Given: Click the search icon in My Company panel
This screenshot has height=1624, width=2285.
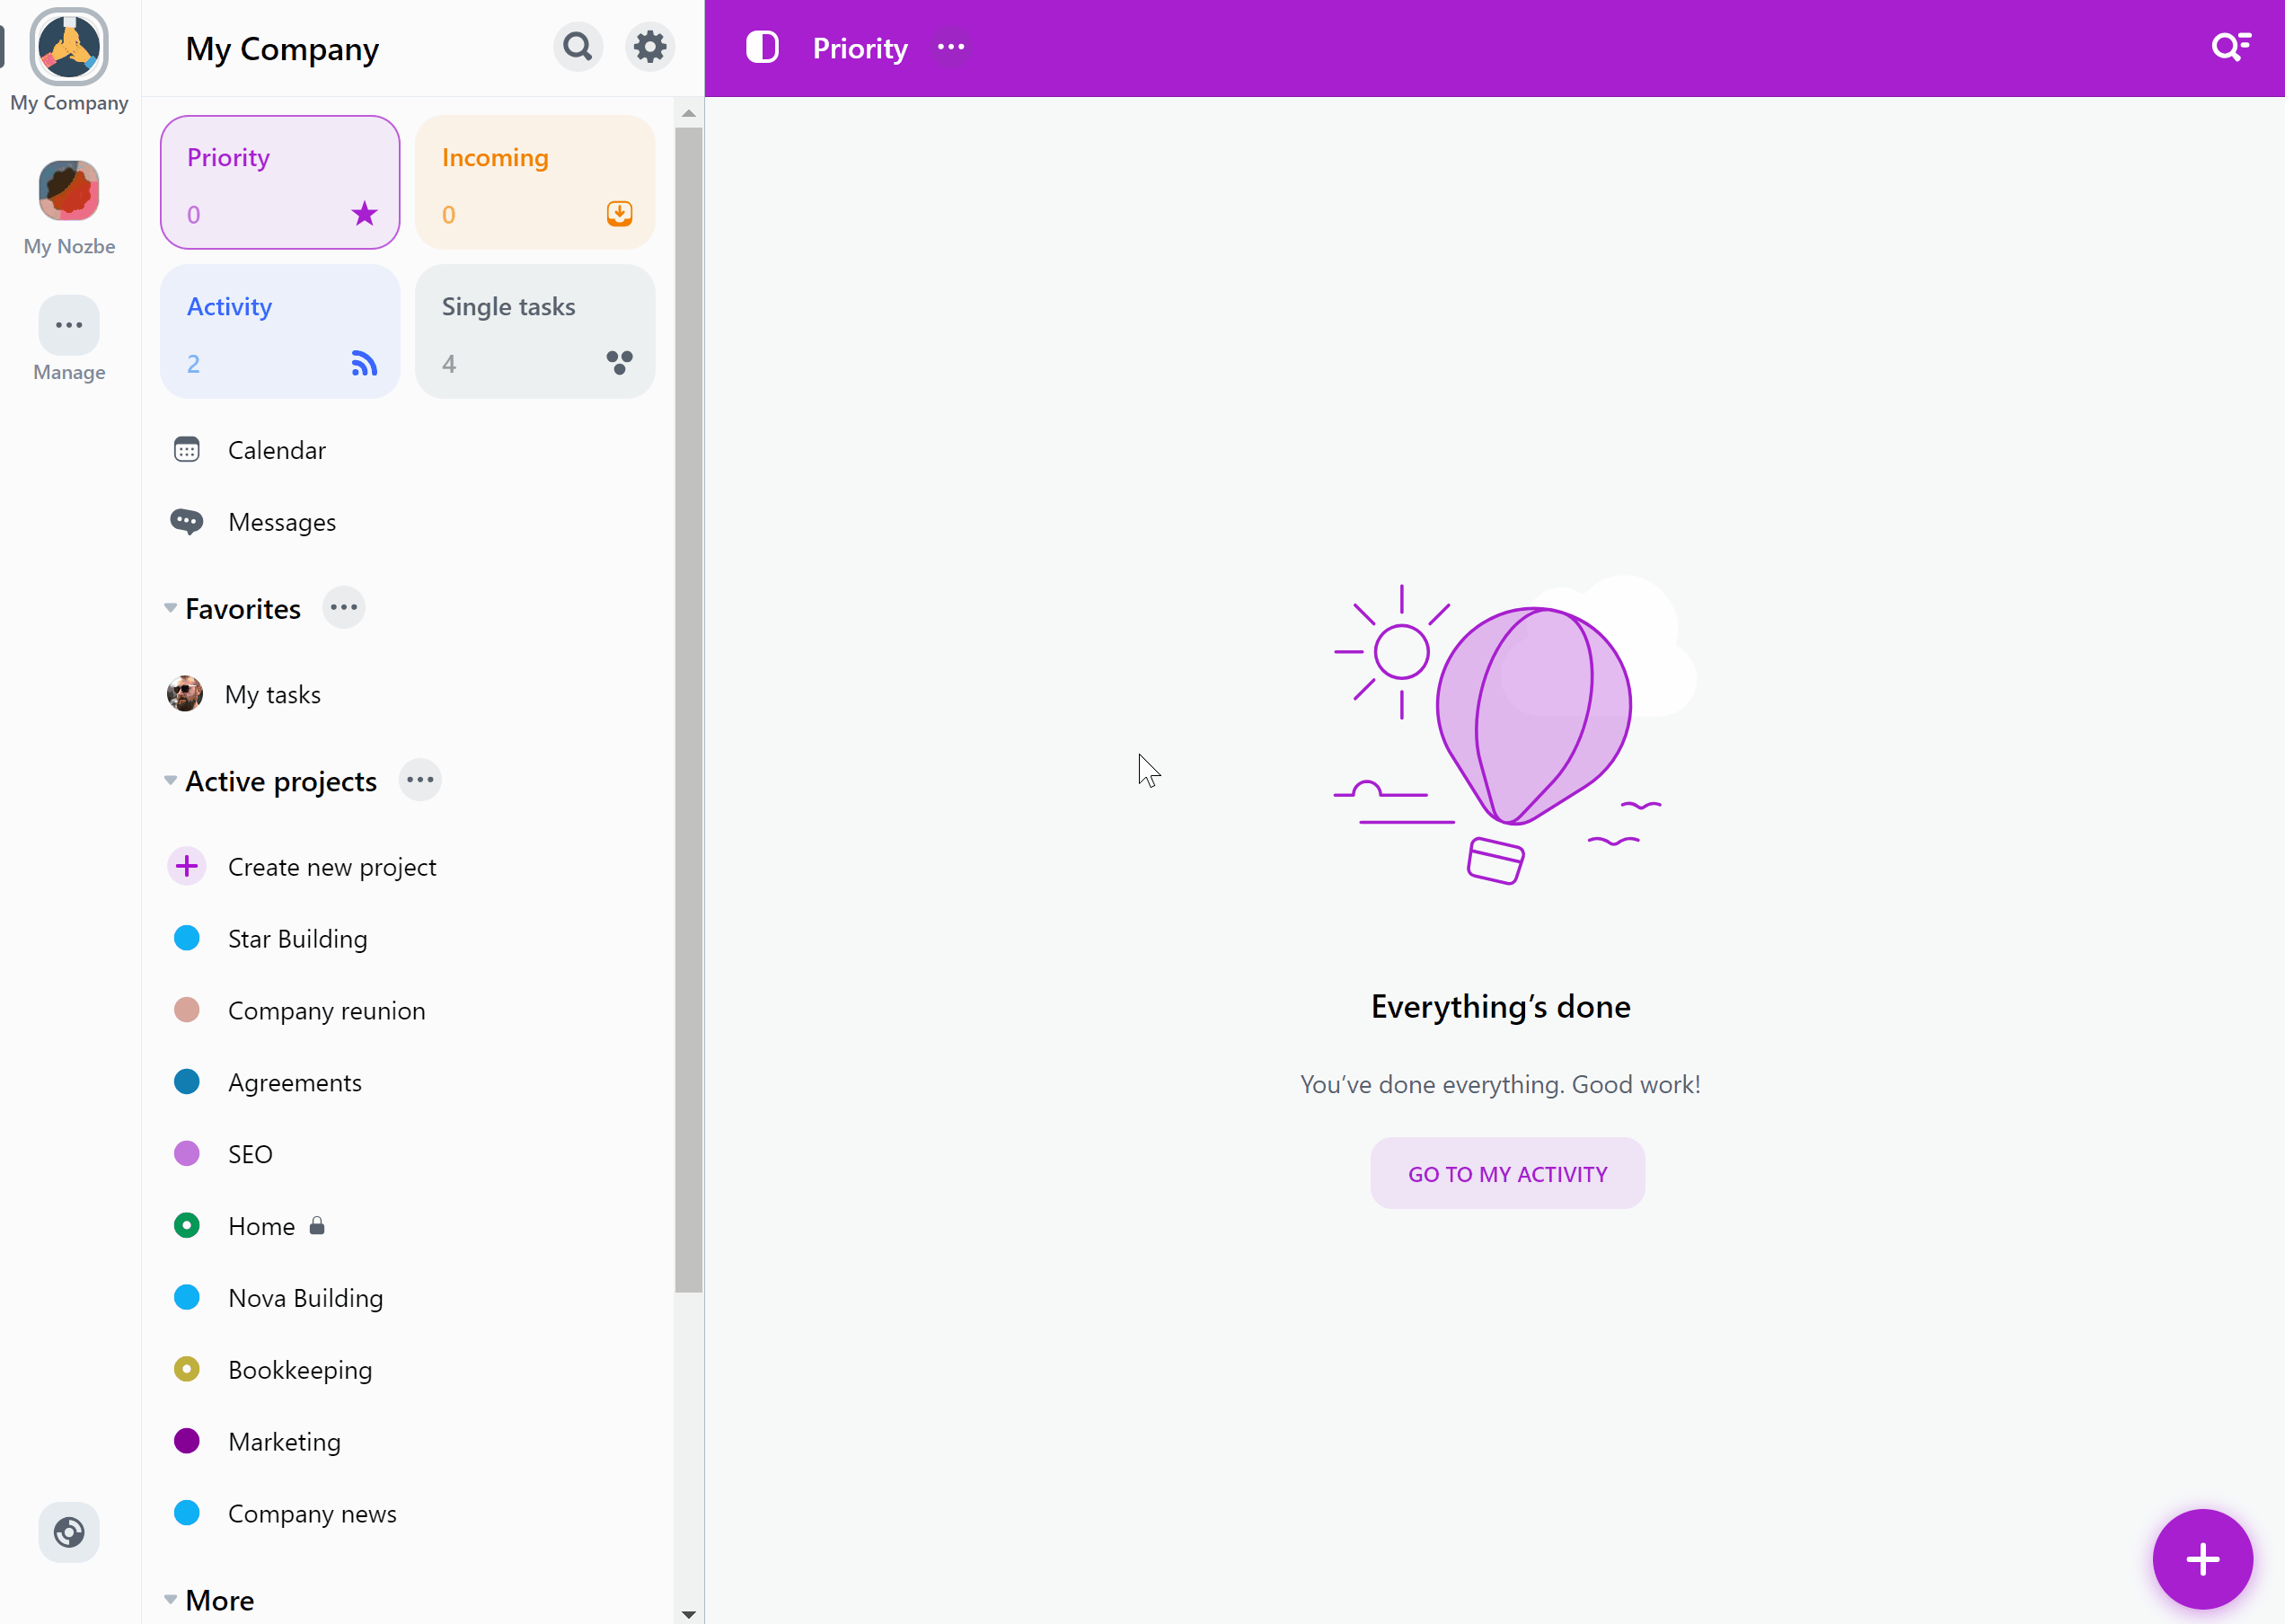Looking at the screenshot, I should point(578,48).
